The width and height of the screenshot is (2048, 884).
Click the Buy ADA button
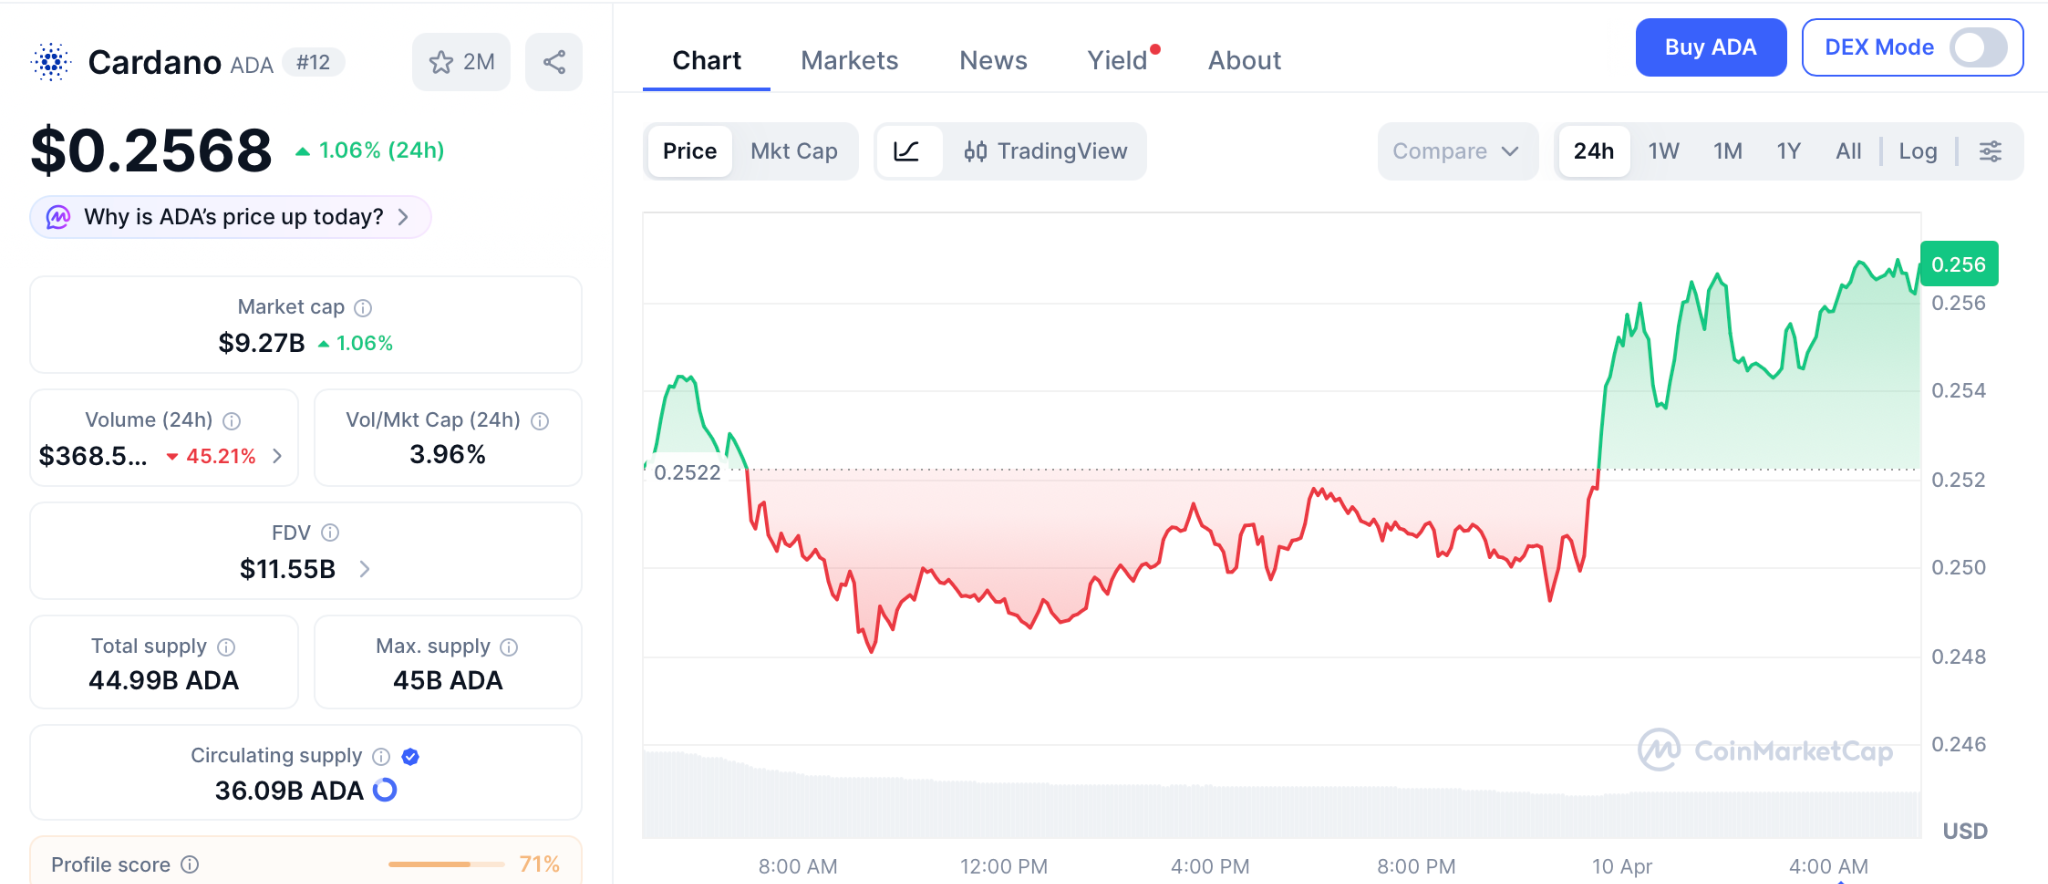pyautogui.click(x=1710, y=47)
